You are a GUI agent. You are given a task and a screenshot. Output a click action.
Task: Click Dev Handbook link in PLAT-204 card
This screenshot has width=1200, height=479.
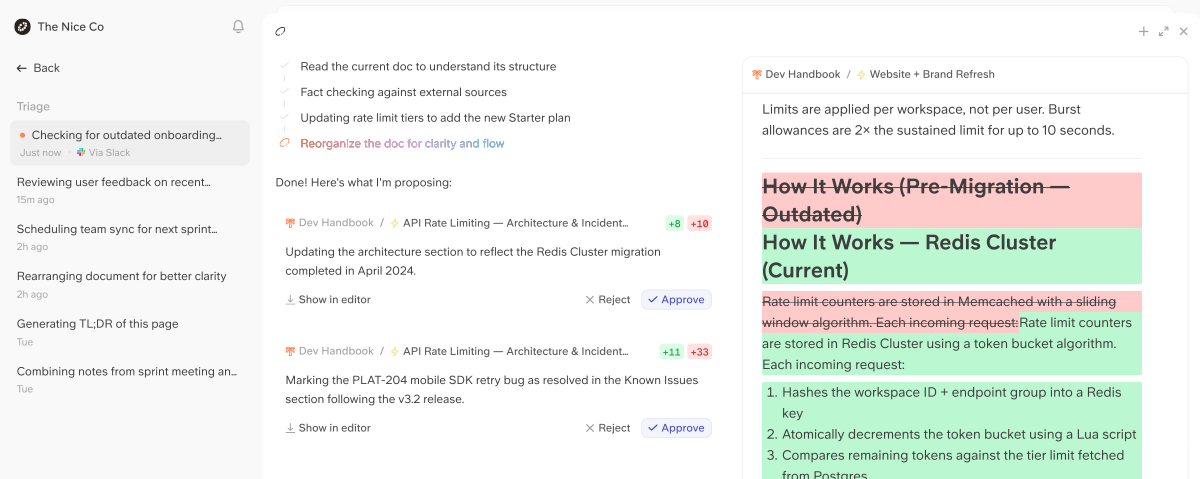click(x=336, y=351)
